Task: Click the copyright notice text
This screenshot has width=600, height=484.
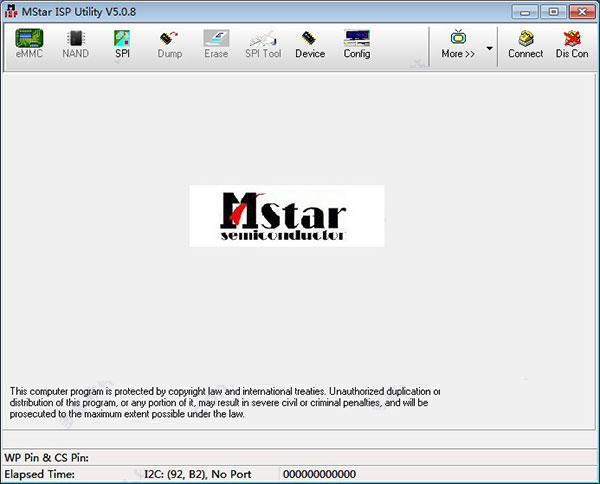Action: click(x=225, y=403)
